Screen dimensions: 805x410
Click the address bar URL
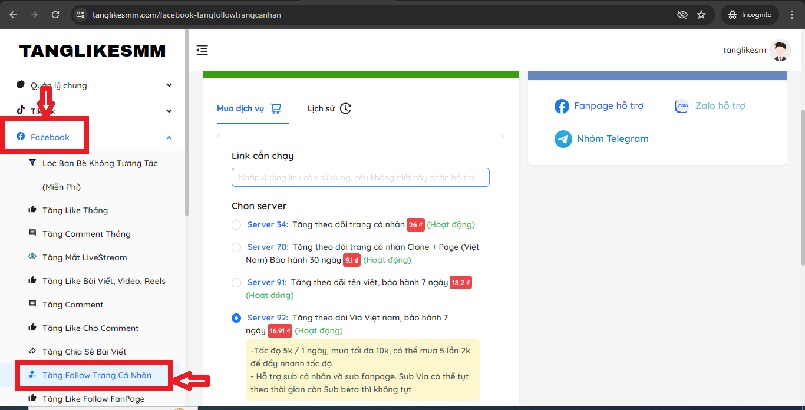click(x=186, y=15)
